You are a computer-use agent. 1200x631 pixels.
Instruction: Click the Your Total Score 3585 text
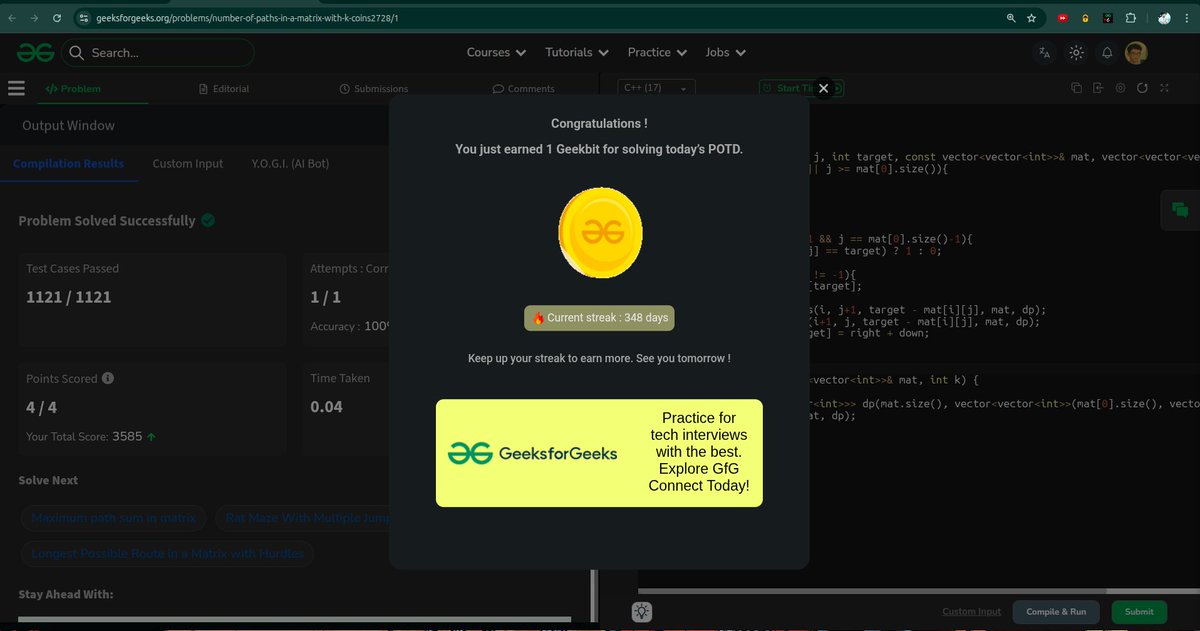pos(91,436)
